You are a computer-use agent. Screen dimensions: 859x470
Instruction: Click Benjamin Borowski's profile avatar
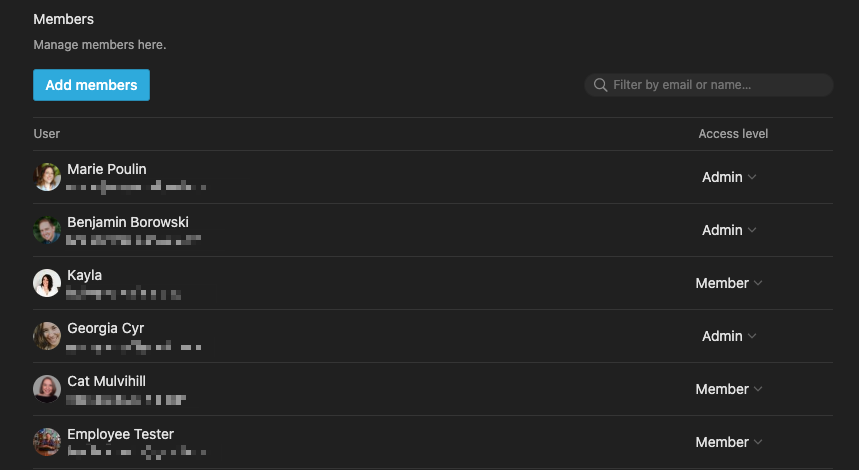pyautogui.click(x=47, y=230)
